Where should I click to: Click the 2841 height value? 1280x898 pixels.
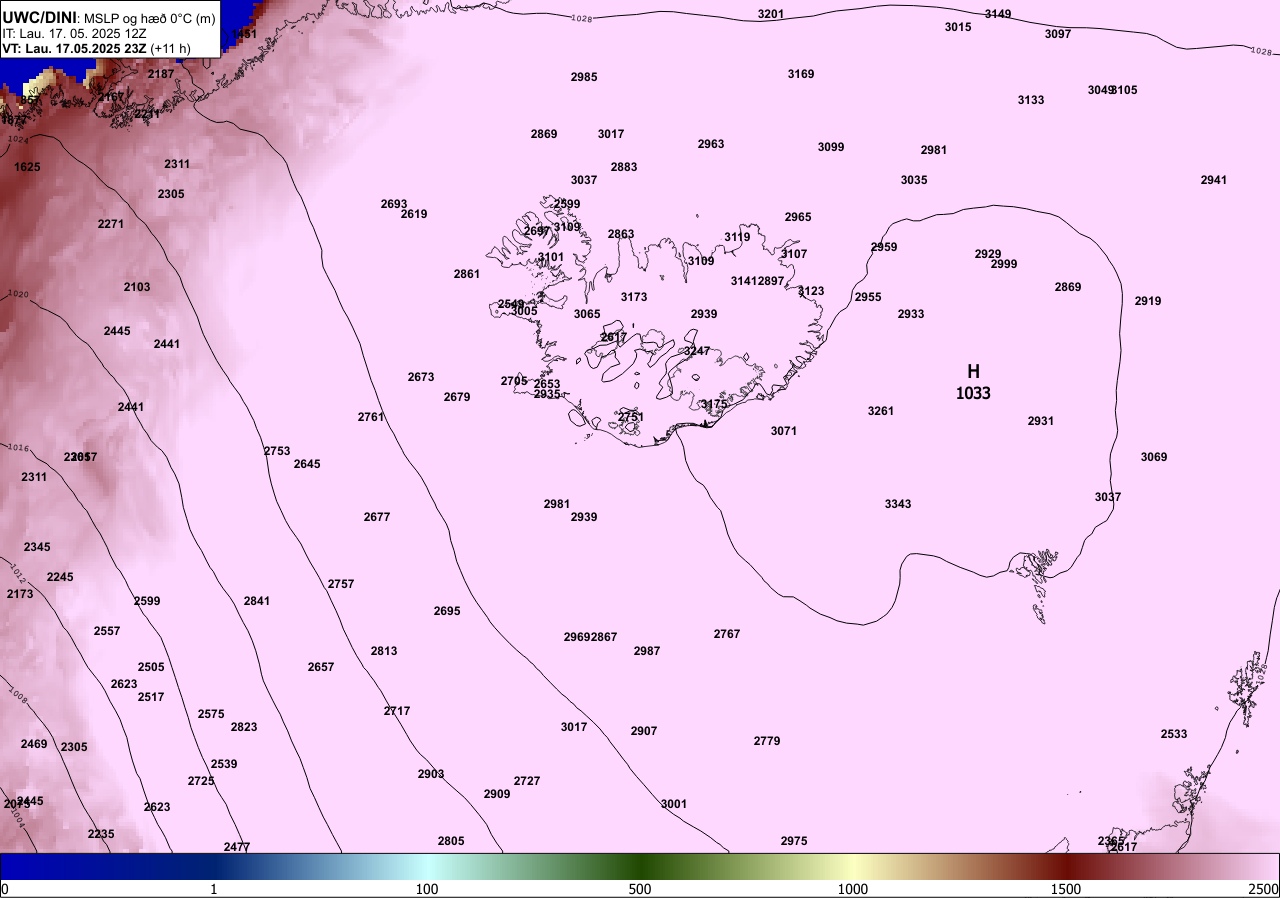tap(257, 601)
